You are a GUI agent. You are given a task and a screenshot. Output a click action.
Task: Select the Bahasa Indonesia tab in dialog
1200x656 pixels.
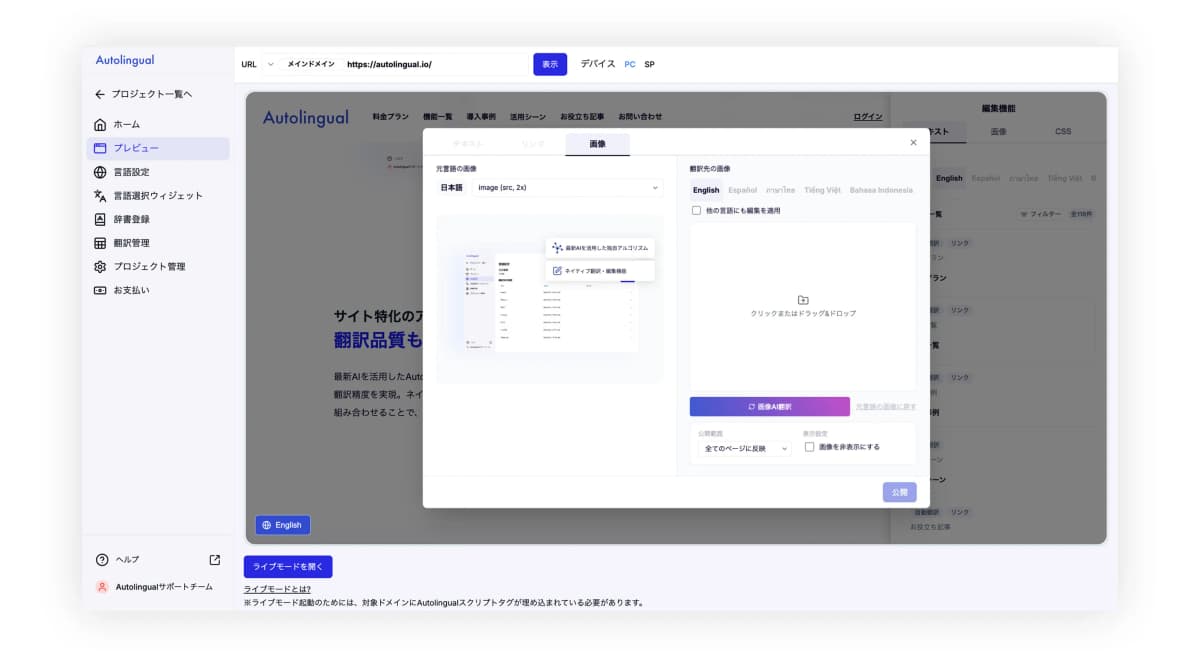click(881, 190)
